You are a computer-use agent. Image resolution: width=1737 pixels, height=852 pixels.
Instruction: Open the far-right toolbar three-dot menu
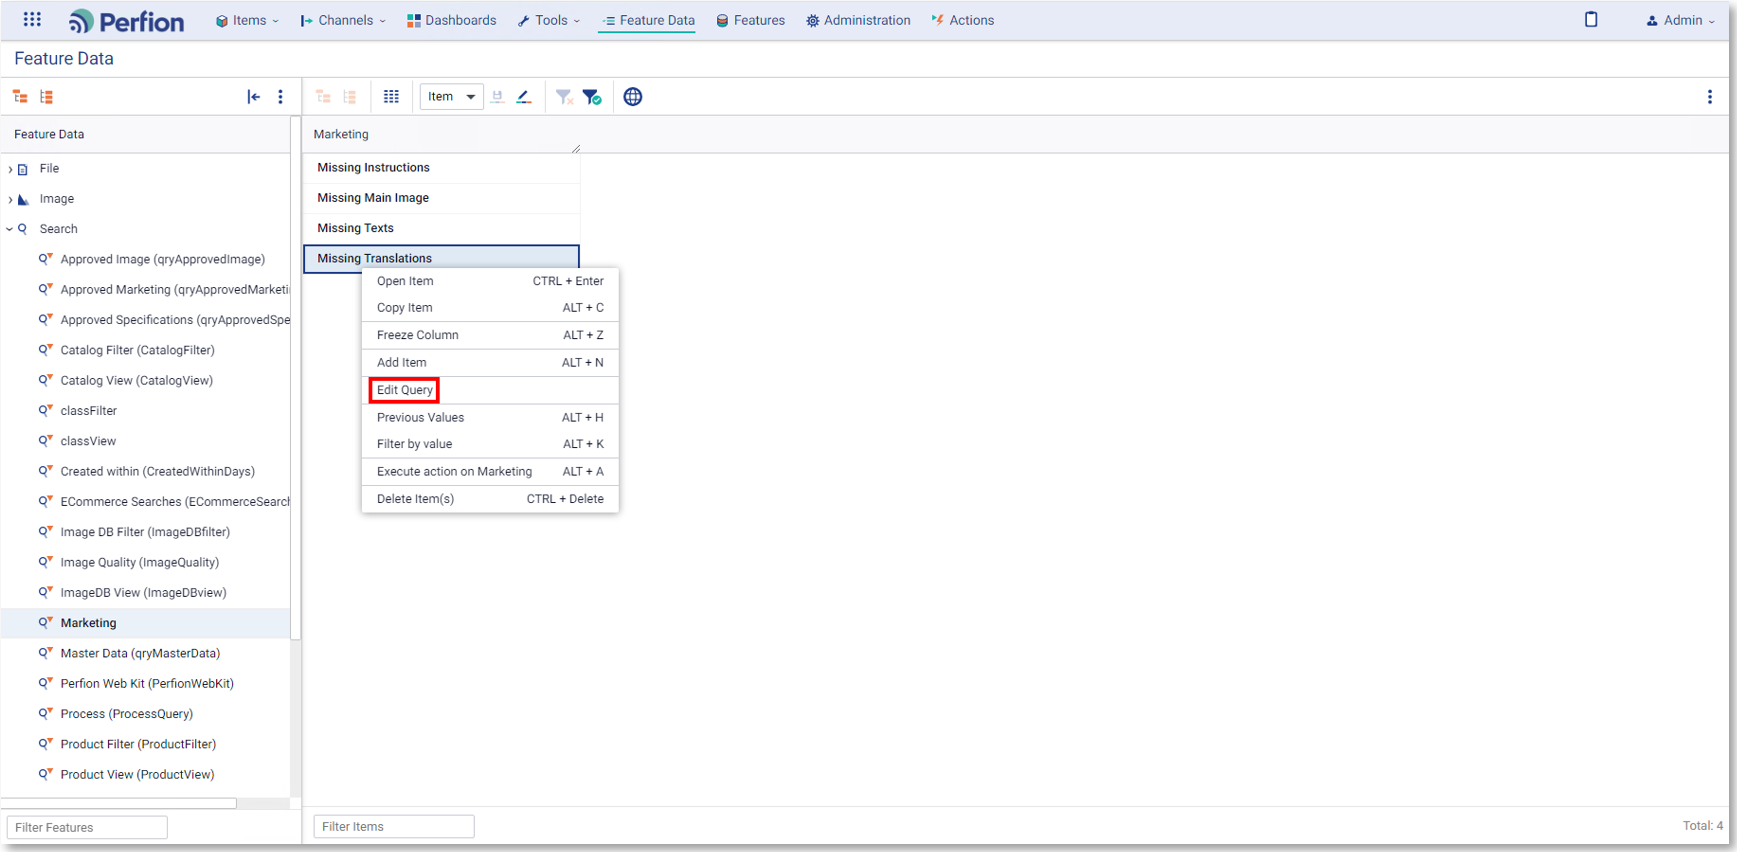point(1709,97)
